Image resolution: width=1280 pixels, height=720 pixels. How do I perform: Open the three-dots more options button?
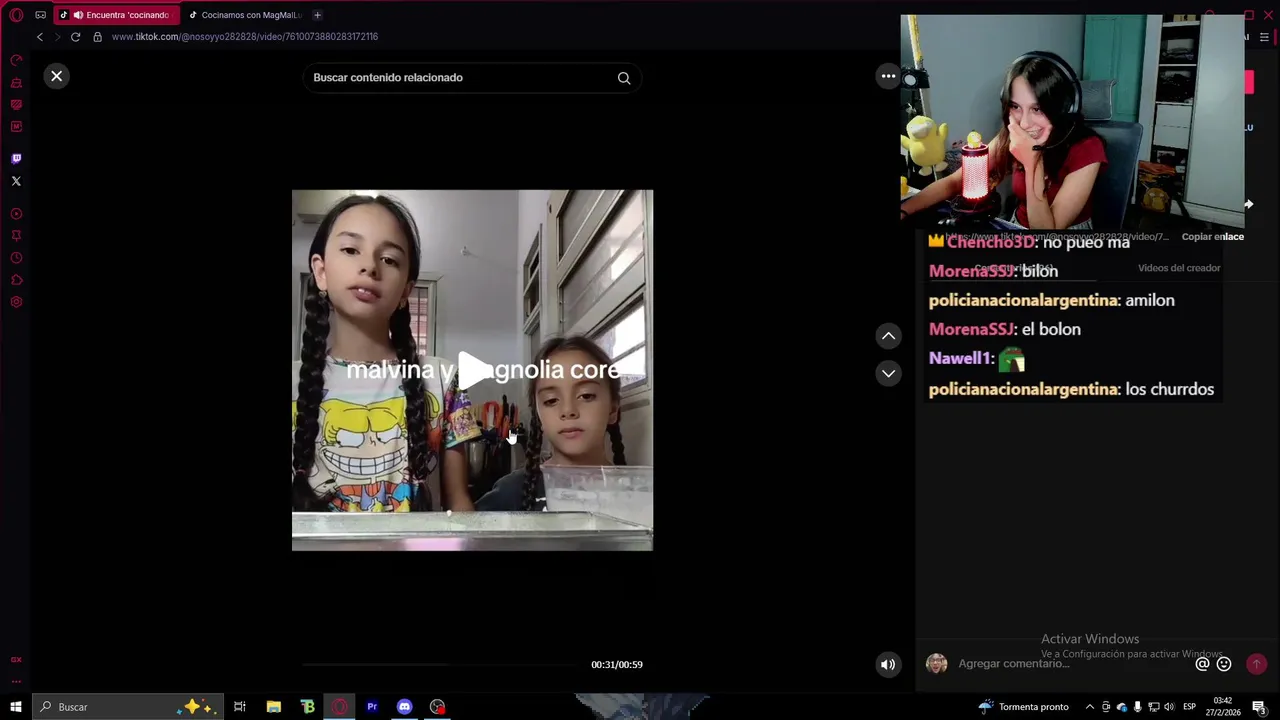point(888,76)
